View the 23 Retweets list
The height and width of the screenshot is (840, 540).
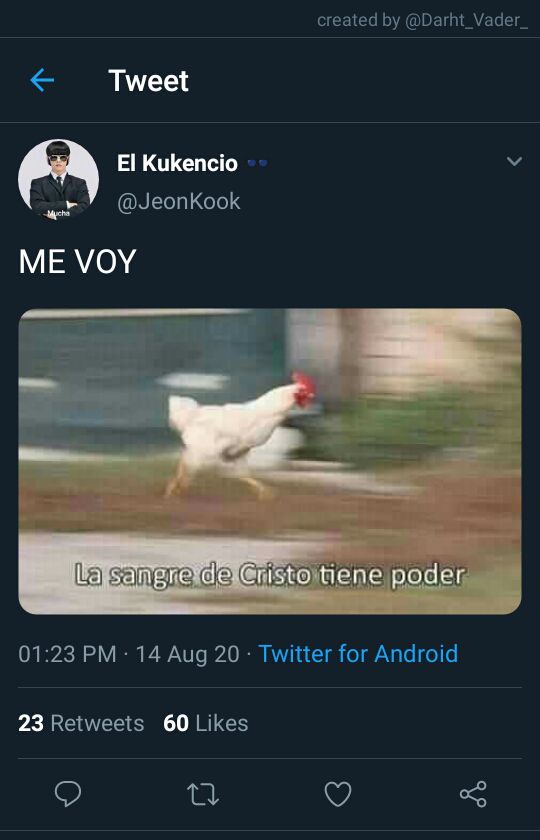[x=81, y=723]
